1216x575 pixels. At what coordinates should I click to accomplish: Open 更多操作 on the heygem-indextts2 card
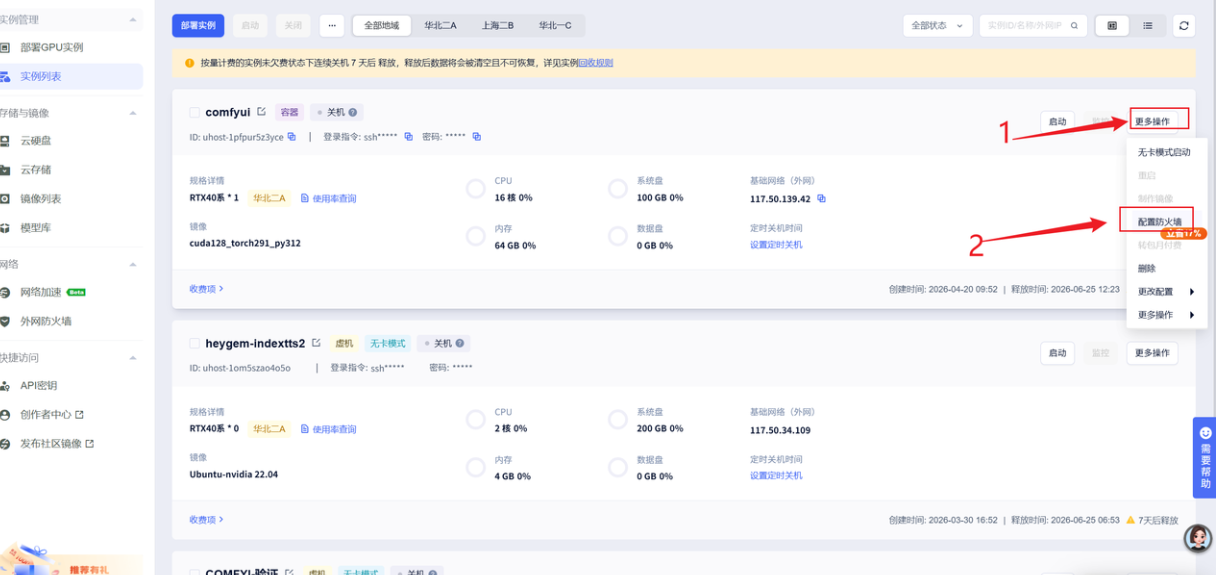coord(1152,353)
